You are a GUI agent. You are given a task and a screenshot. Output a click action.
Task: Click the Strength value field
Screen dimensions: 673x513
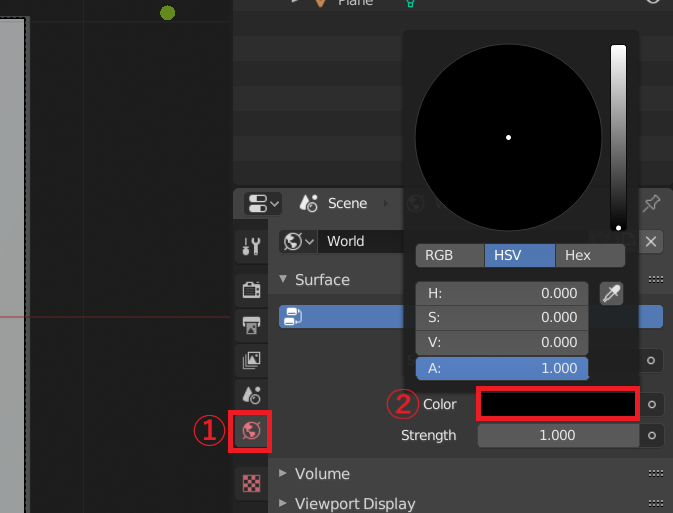click(558, 436)
